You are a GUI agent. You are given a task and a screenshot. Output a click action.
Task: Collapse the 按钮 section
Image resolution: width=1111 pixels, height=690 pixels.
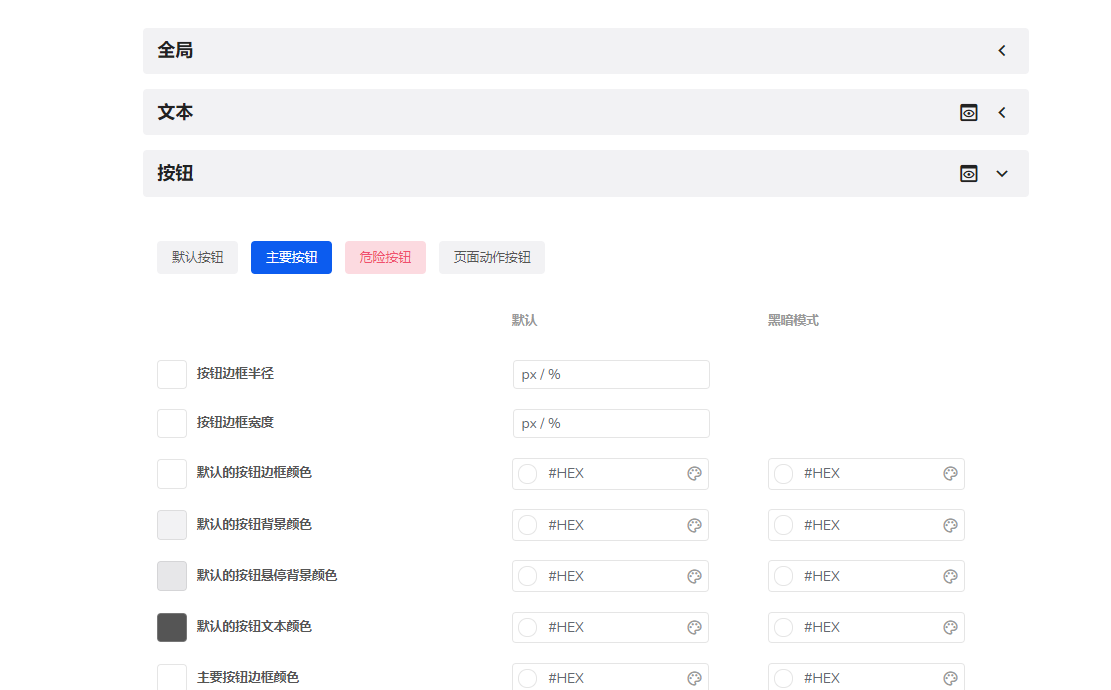[1001, 173]
